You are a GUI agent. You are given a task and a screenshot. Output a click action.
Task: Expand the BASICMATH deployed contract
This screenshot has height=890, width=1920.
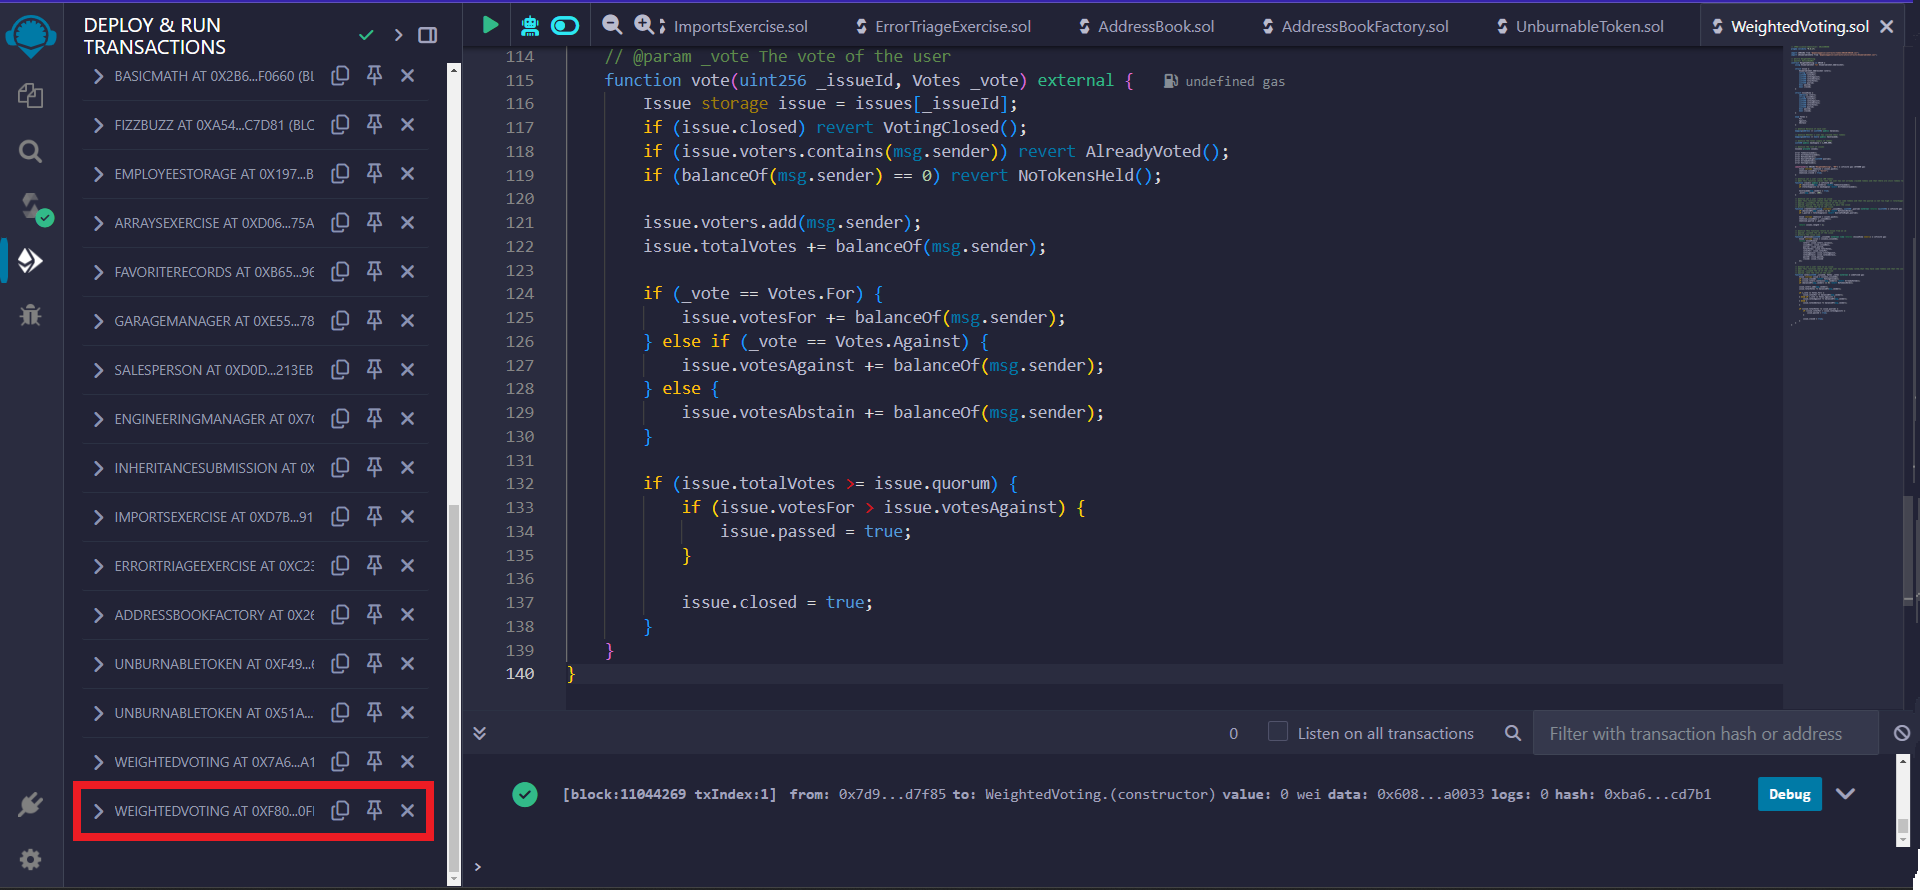98,76
